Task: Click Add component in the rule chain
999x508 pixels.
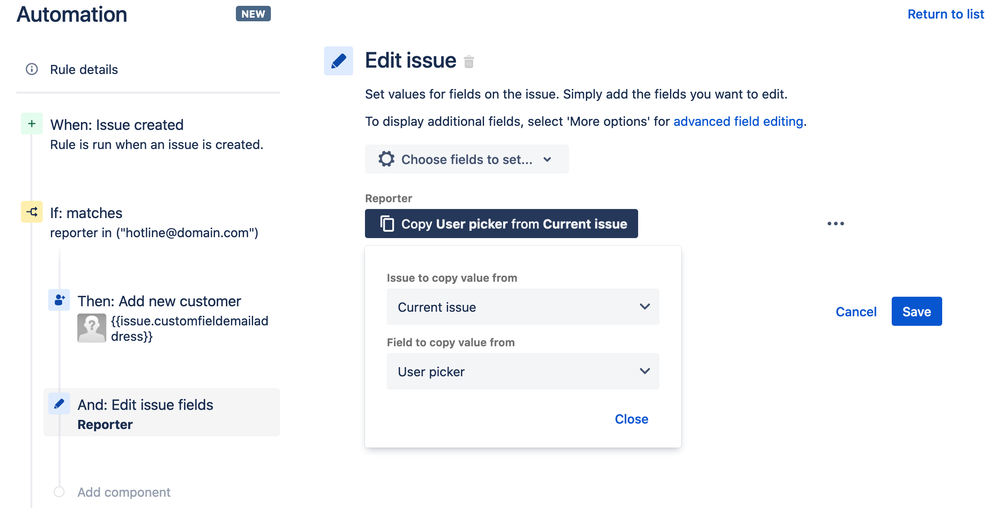Action: (124, 492)
